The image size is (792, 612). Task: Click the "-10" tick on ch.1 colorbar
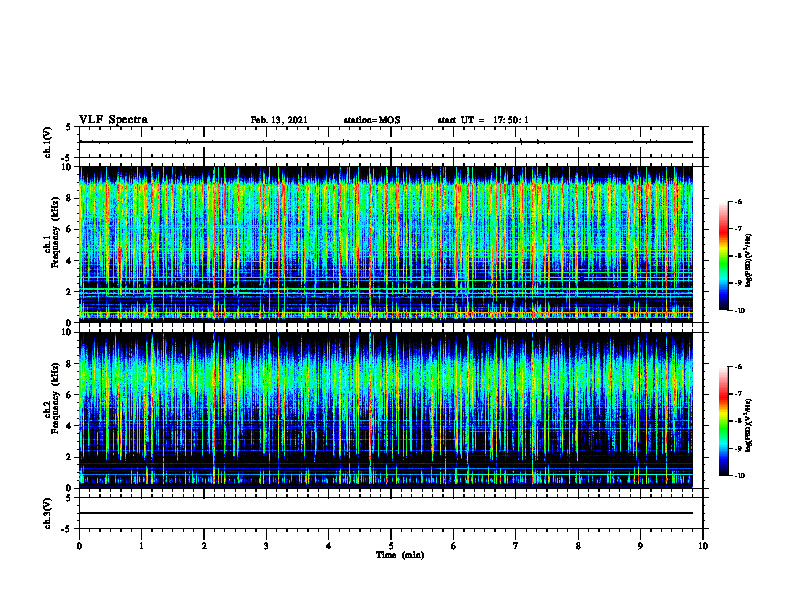coord(739,311)
